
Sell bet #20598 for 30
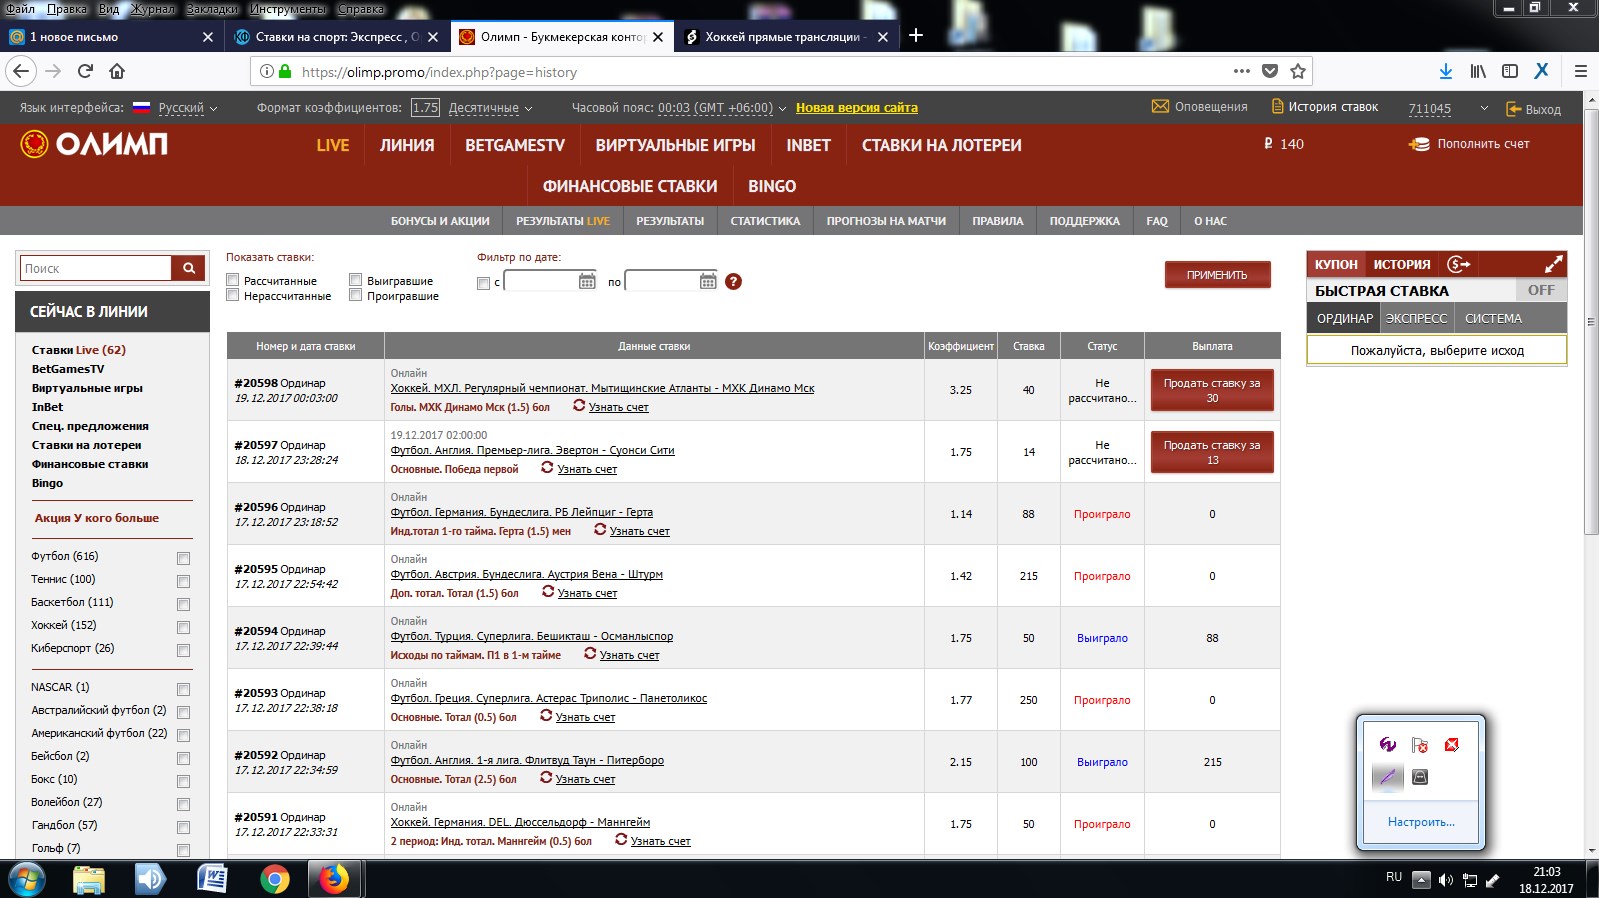(x=1212, y=390)
